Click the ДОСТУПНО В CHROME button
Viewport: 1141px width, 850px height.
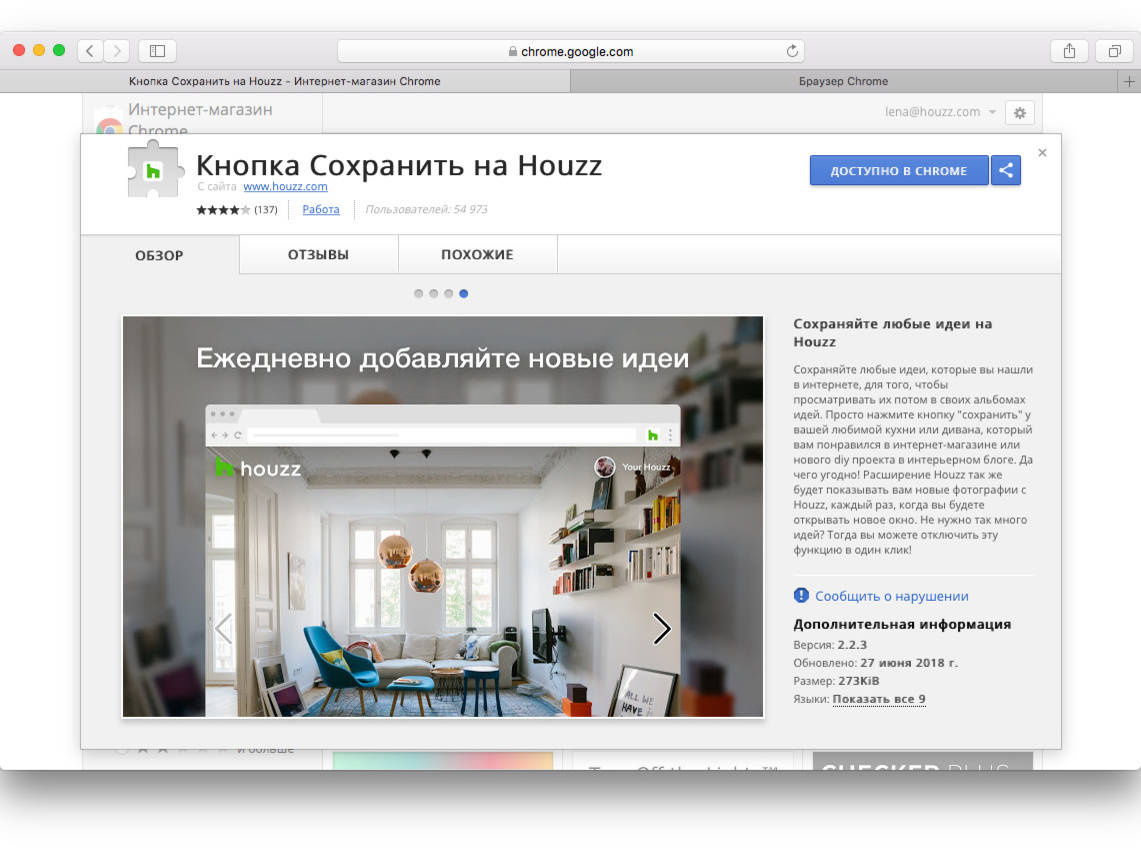coord(898,170)
